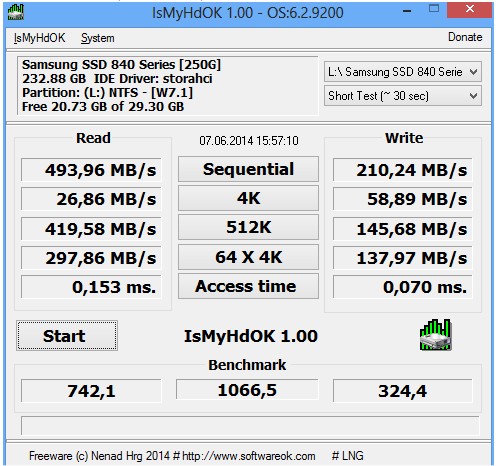Open the IsMyHdOK menu
The width and height of the screenshot is (496, 466).
point(39,38)
